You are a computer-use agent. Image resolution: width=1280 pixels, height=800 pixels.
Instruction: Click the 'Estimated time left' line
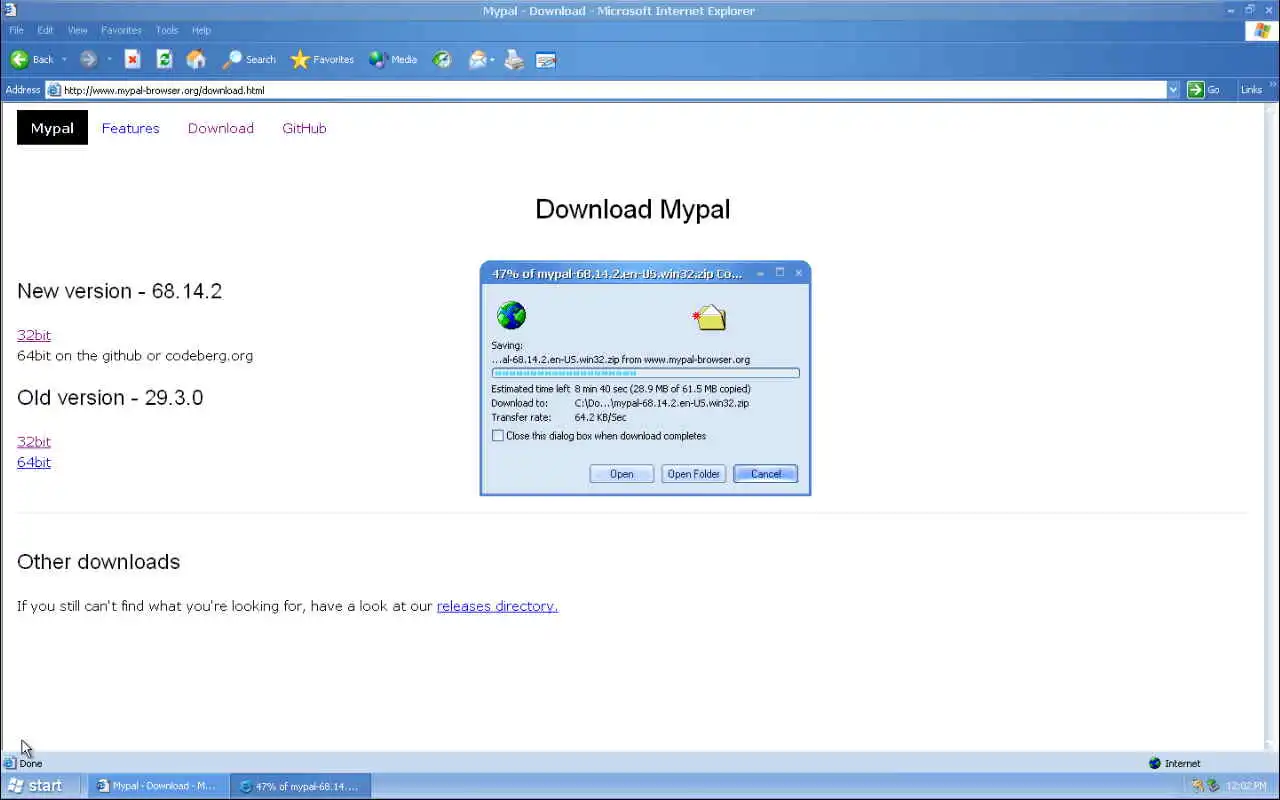(621, 389)
